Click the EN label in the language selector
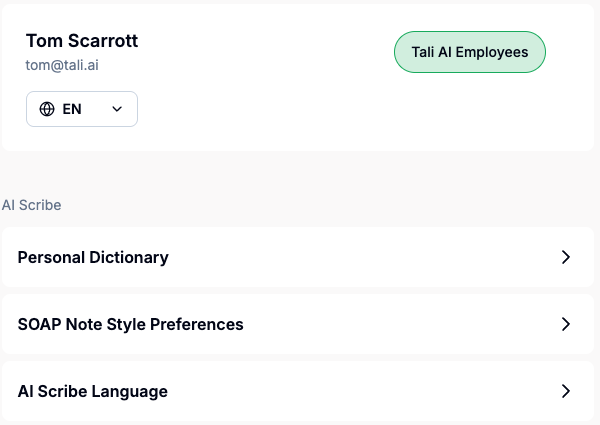 point(72,109)
